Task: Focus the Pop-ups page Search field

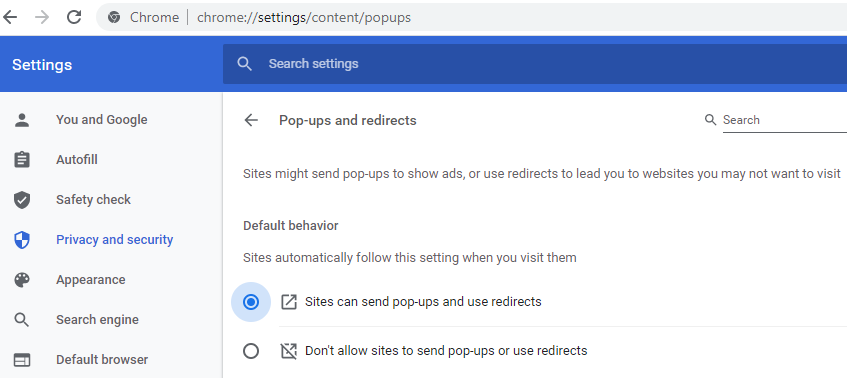Action: click(x=785, y=120)
